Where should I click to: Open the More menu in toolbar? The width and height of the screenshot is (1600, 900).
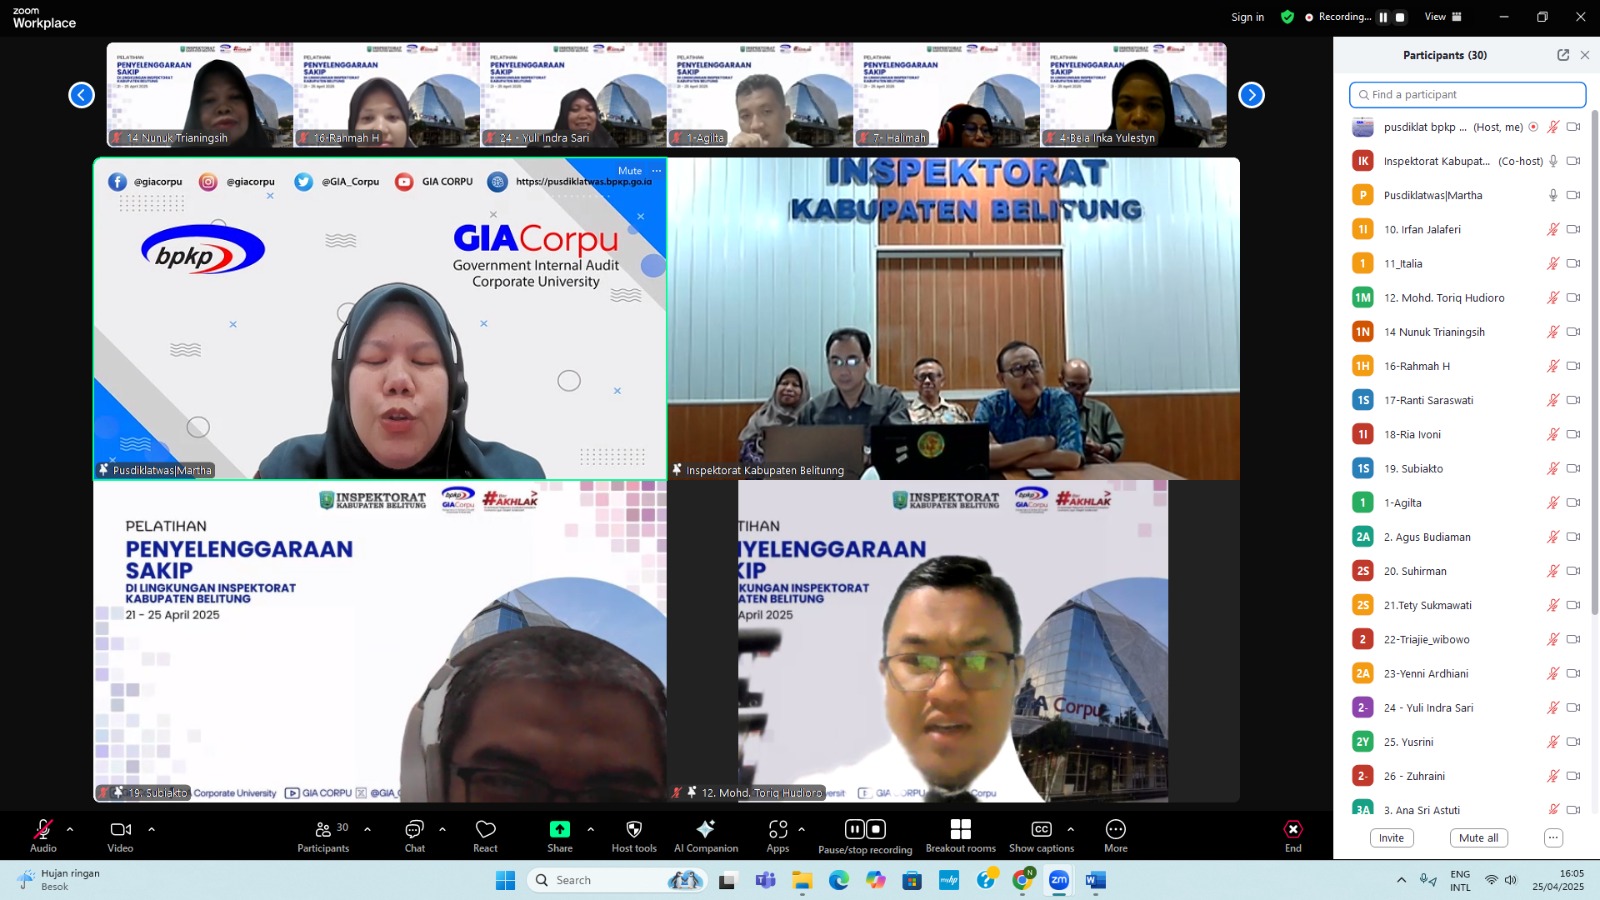(x=1116, y=836)
